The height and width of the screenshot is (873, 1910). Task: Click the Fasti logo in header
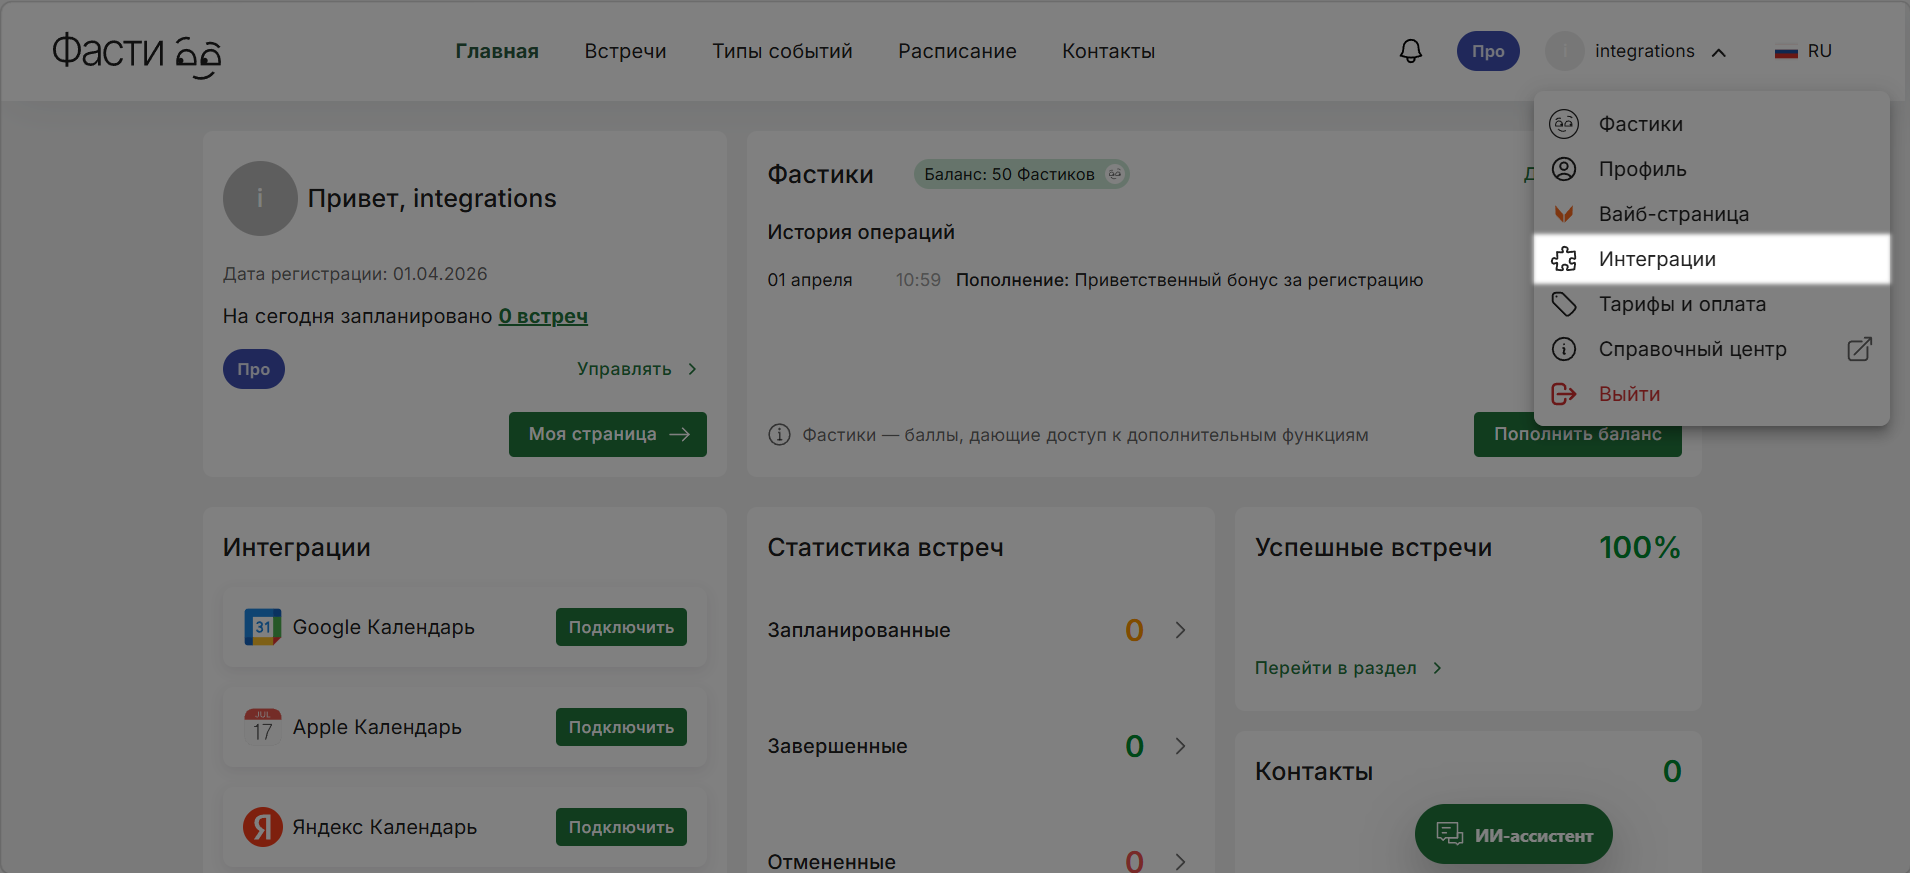[136, 52]
